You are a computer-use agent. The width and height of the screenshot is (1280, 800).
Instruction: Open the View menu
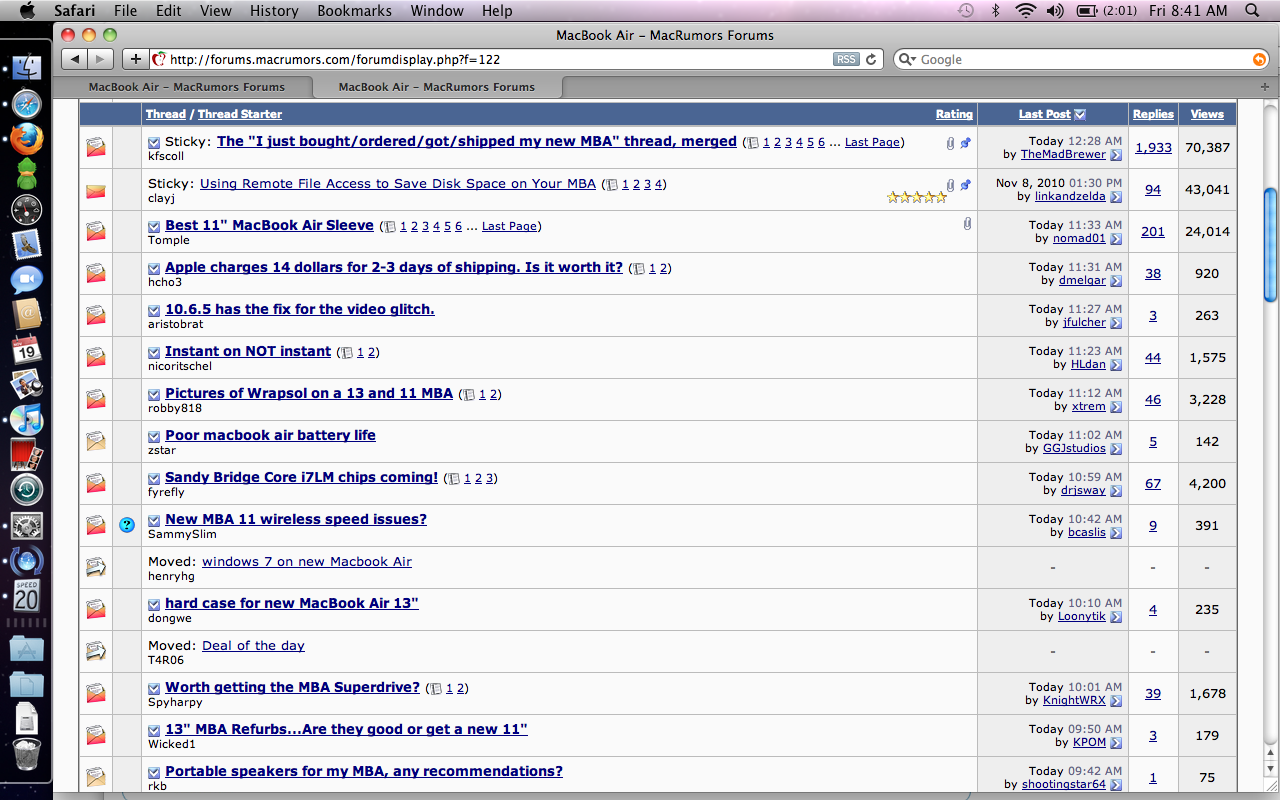tap(216, 11)
